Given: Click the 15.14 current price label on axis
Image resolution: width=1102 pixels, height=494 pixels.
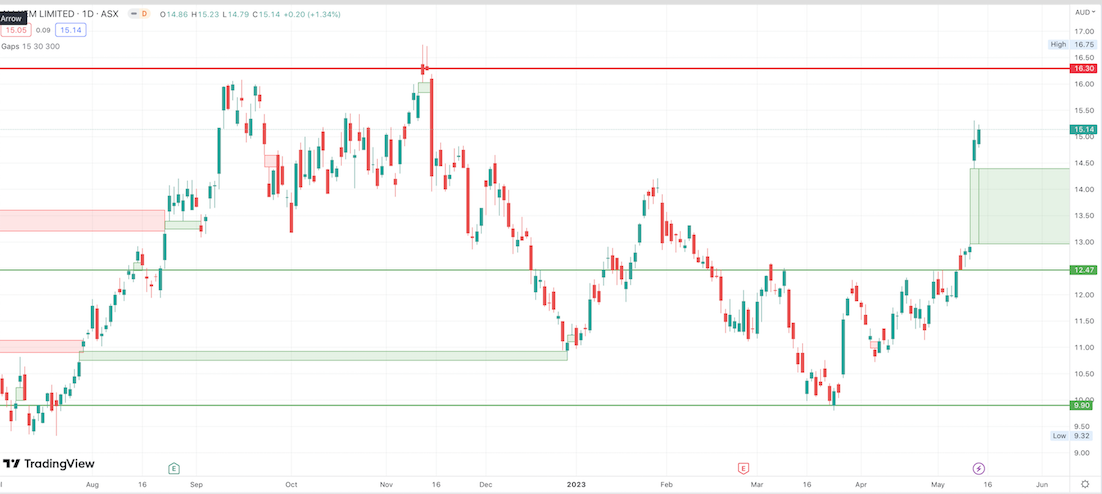Looking at the screenshot, I should [x=1082, y=129].
